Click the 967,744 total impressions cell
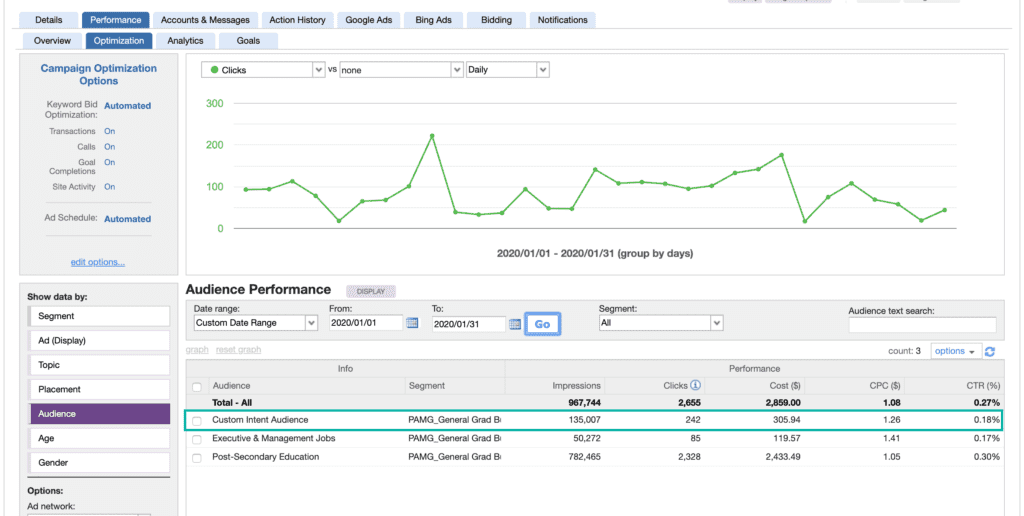This screenshot has height=516, width=1024. 583,403
